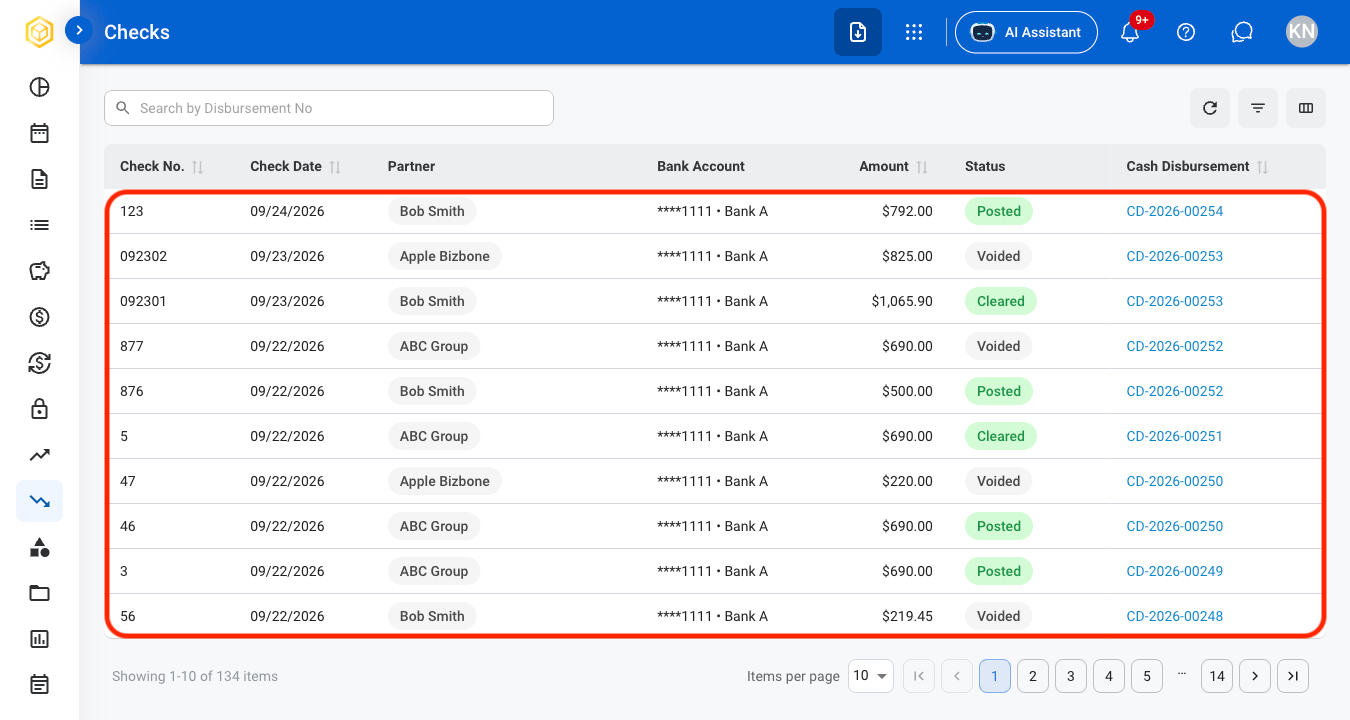Go to page 5
This screenshot has height=720, width=1350.
pos(1147,676)
